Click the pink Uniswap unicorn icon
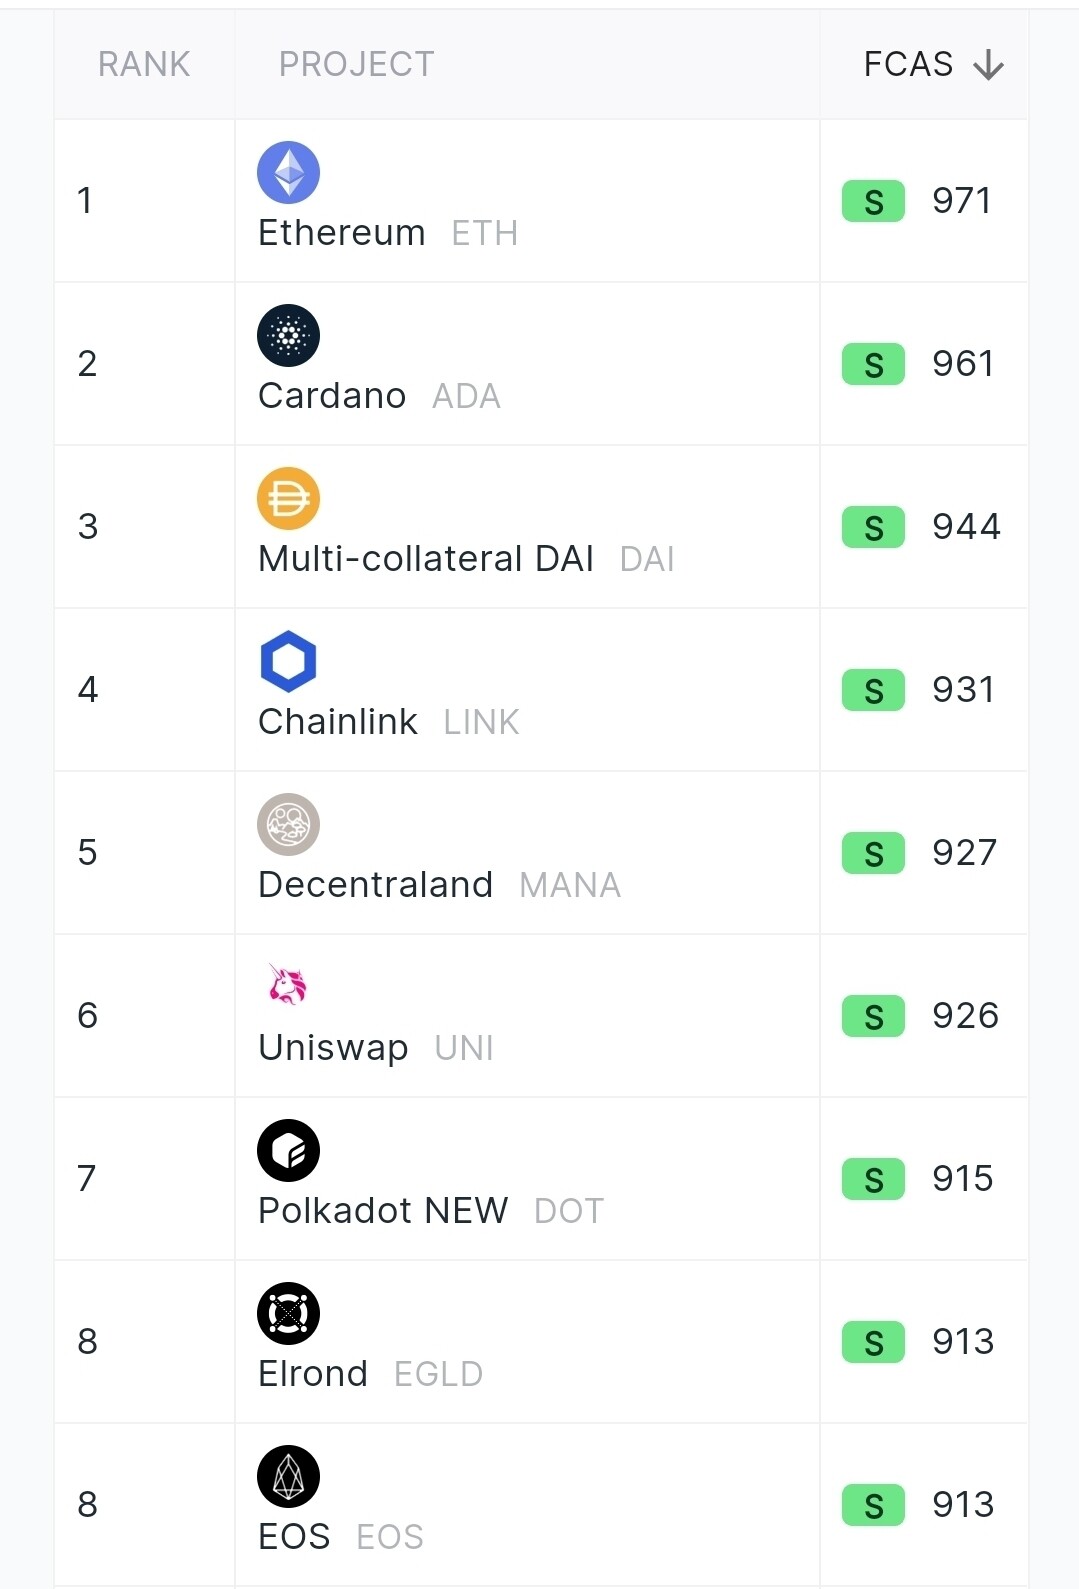The image size is (1079, 1589). point(288,986)
